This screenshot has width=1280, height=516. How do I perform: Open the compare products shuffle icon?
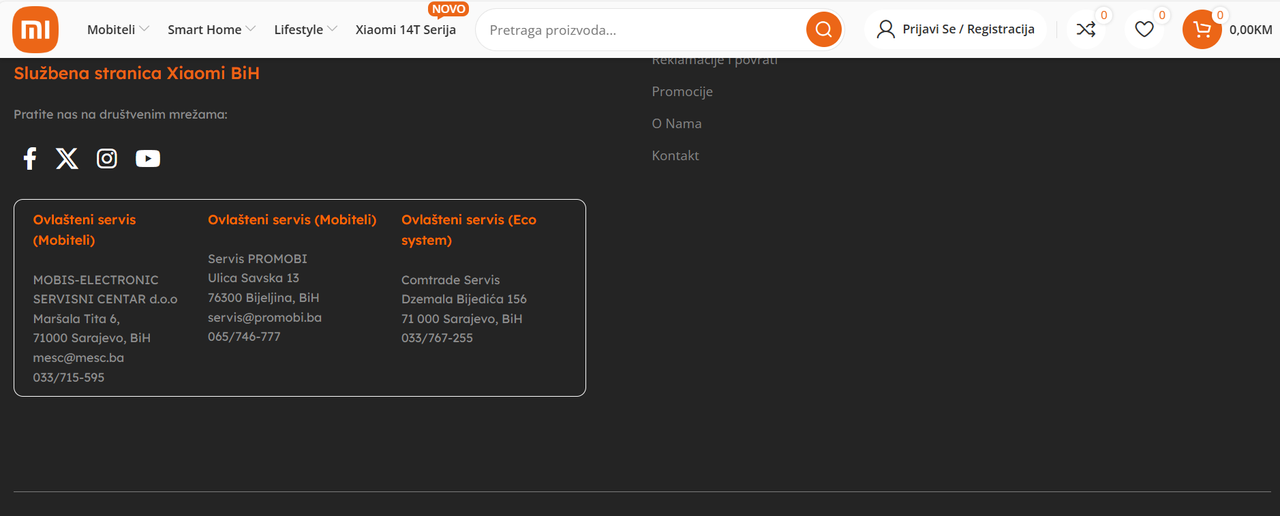(x=1086, y=29)
